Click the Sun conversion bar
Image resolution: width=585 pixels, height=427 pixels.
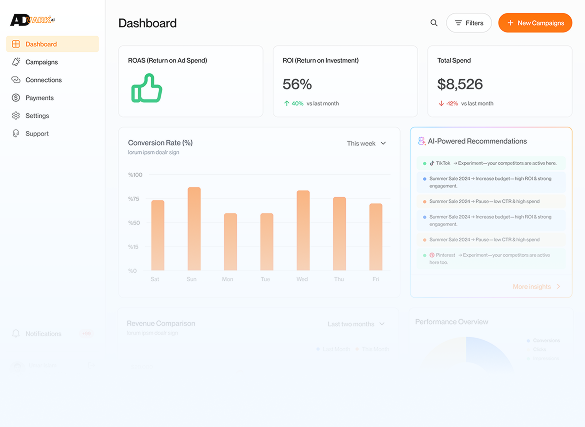pyautogui.click(x=194, y=229)
